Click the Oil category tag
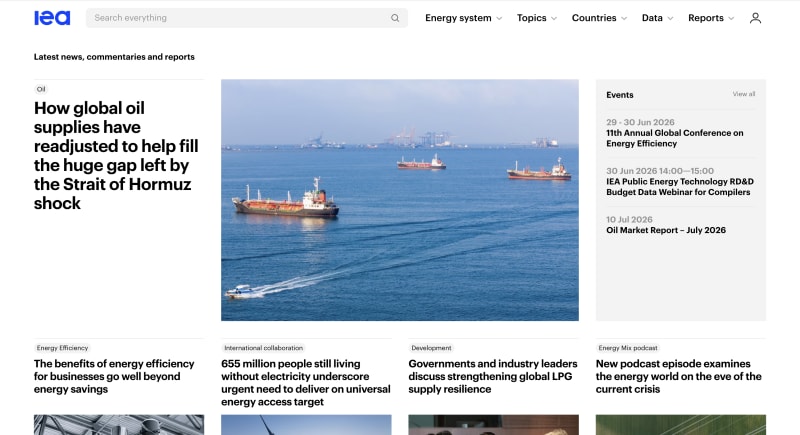Viewport: 800px width, 435px height. [41, 89]
